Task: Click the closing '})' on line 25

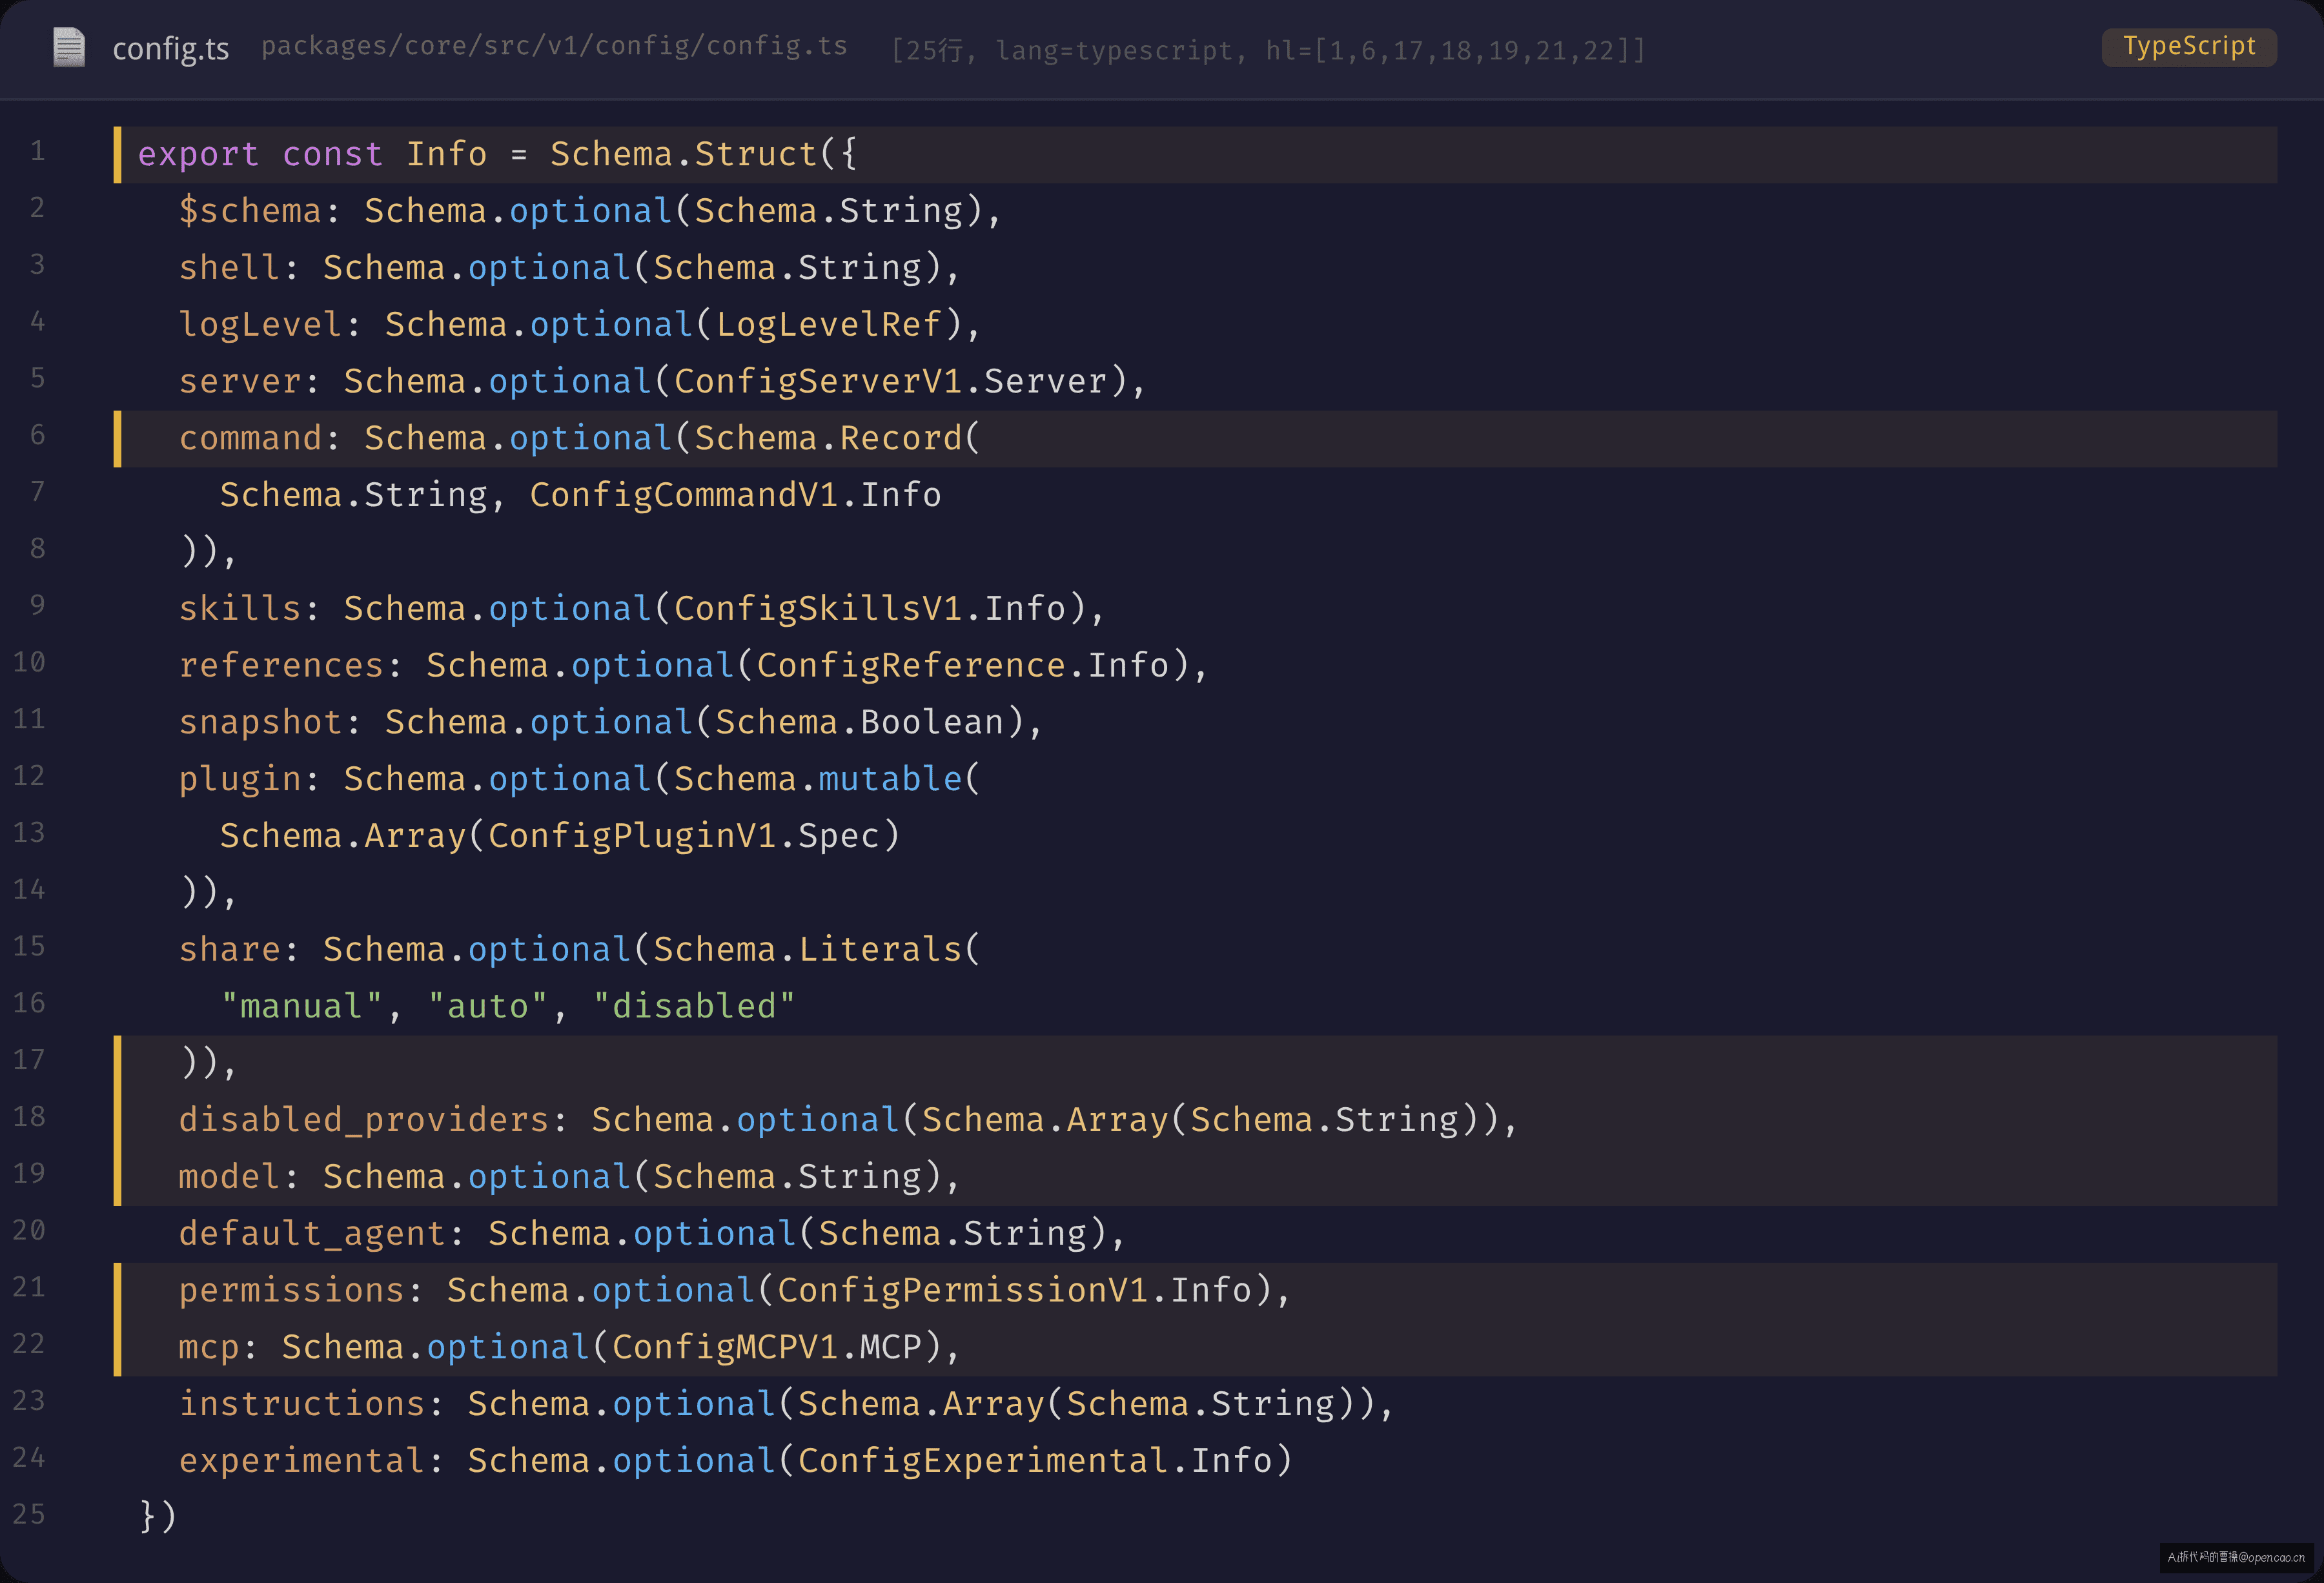Action: pos(158,1517)
